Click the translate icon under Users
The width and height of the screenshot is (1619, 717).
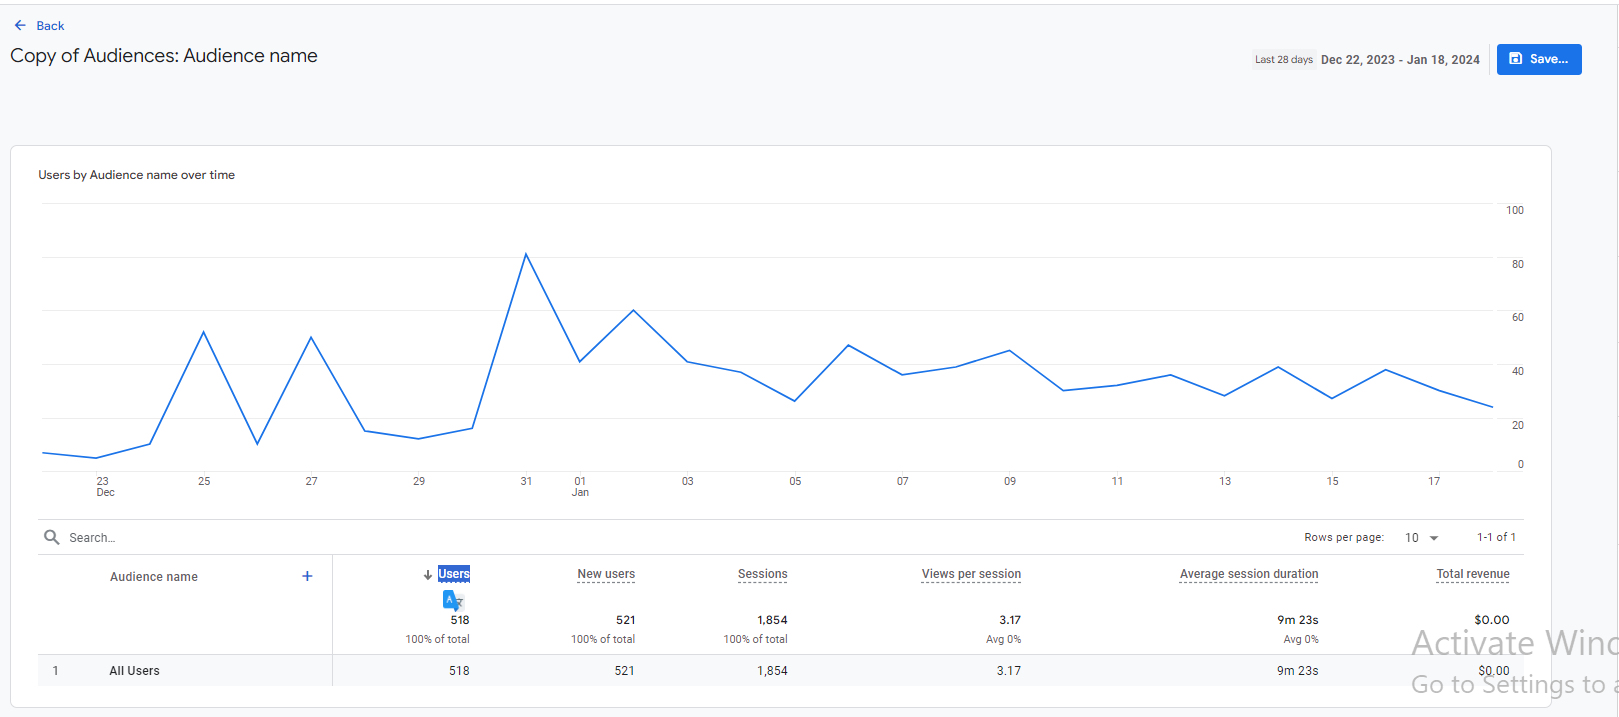(x=453, y=600)
